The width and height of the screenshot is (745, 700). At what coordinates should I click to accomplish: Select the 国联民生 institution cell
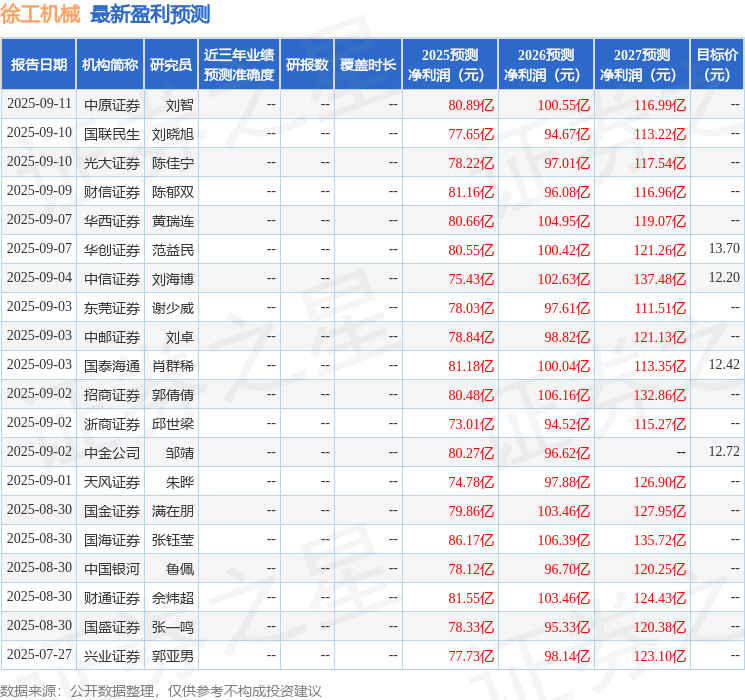tap(112, 134)
